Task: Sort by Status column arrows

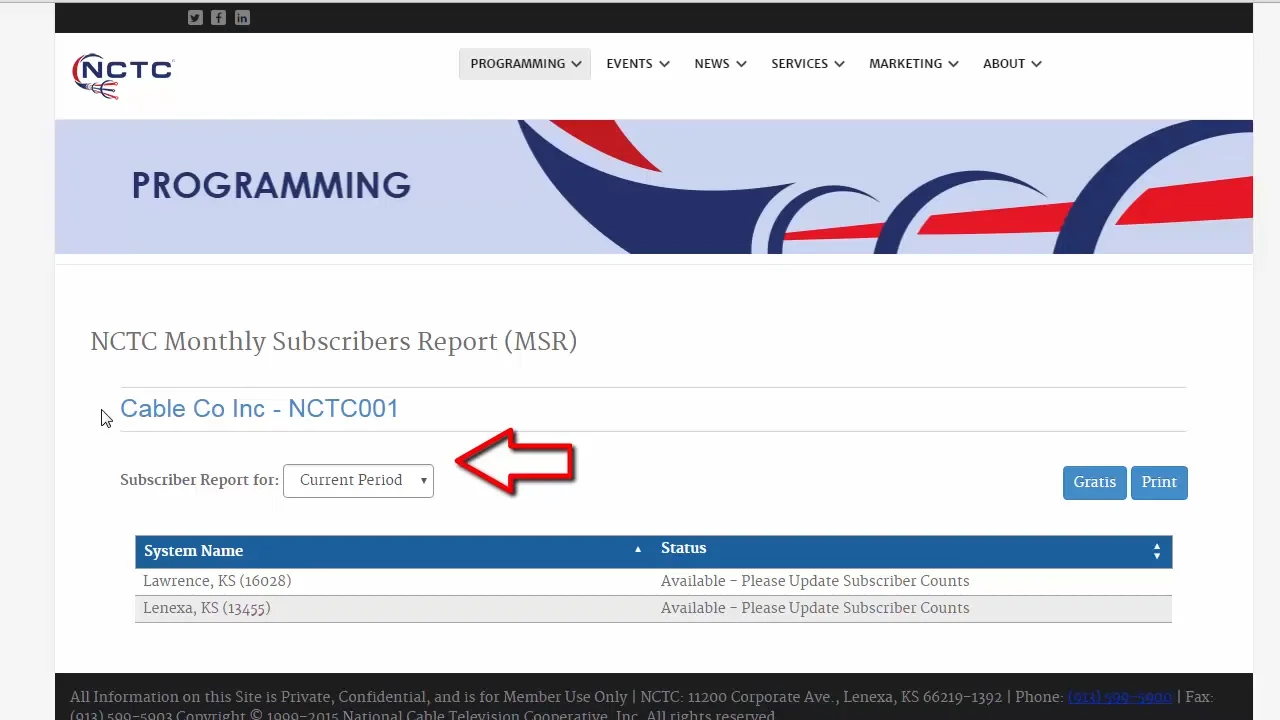Action: (x=1157, y=551)
